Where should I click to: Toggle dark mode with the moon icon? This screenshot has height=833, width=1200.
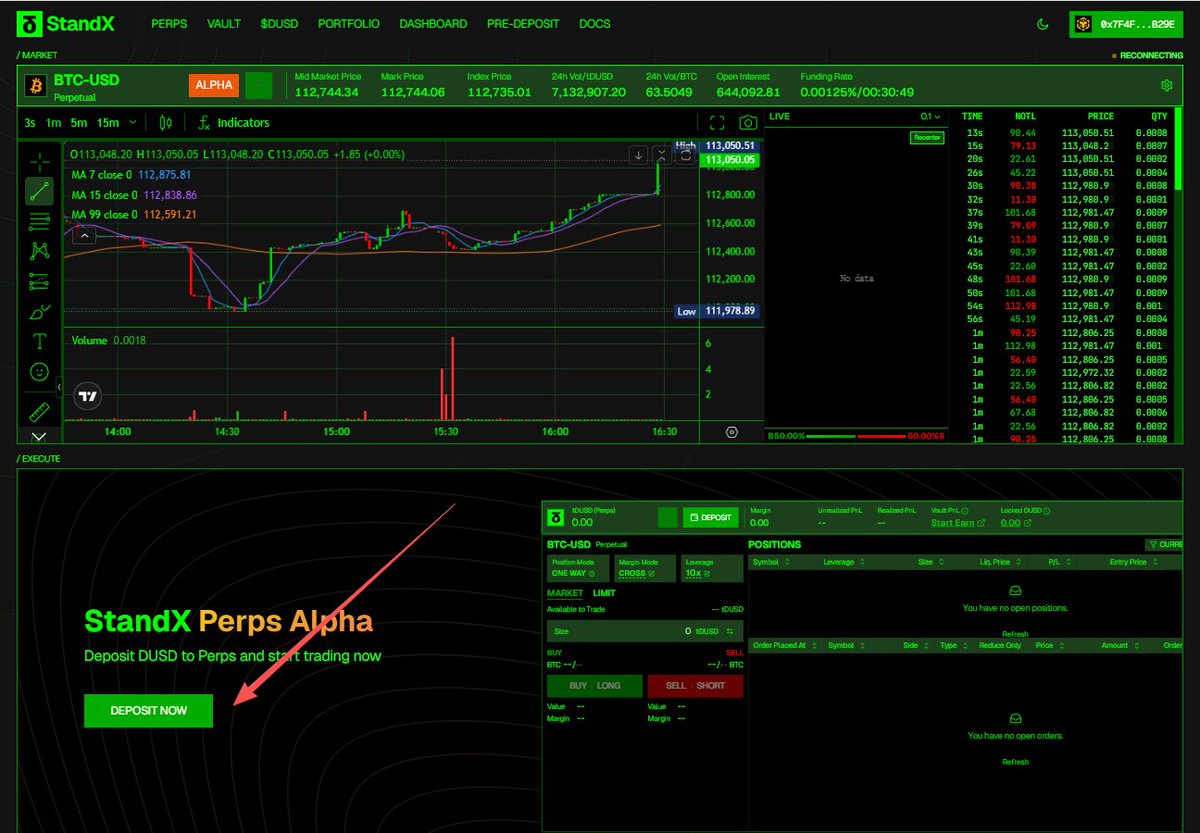coord(1044,24)
